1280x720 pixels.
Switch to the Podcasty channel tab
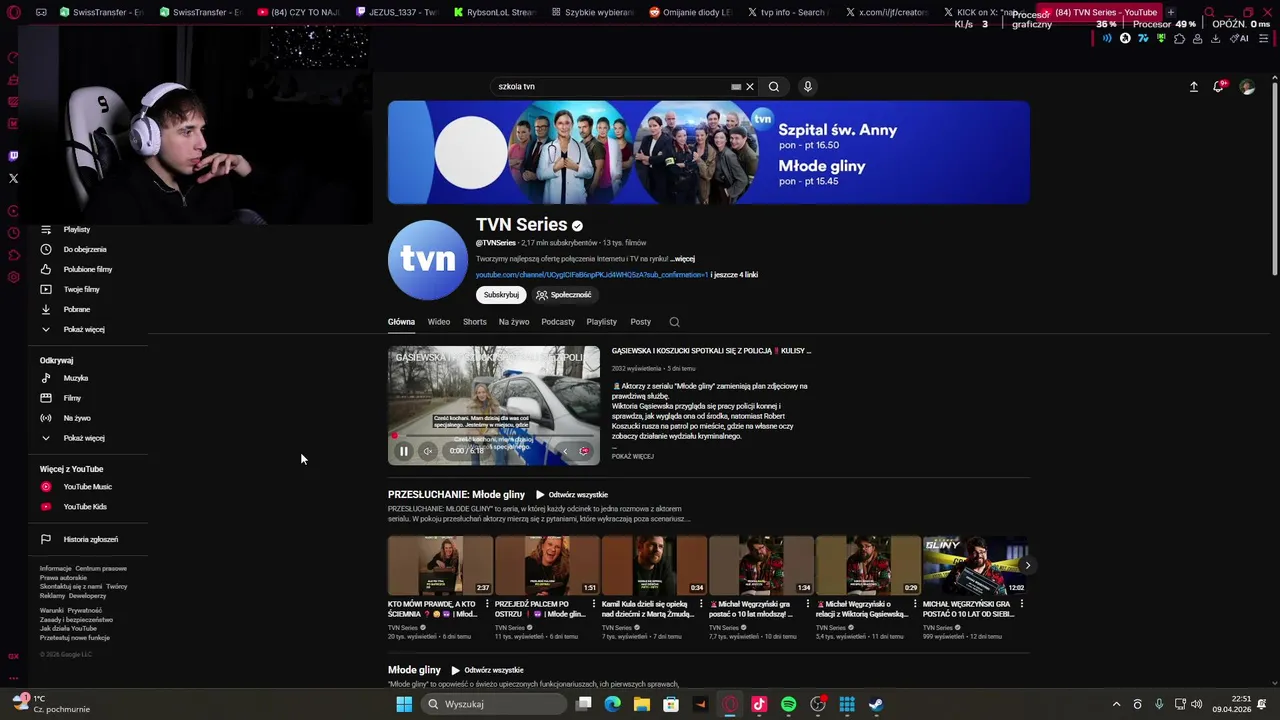pos(558,322)
